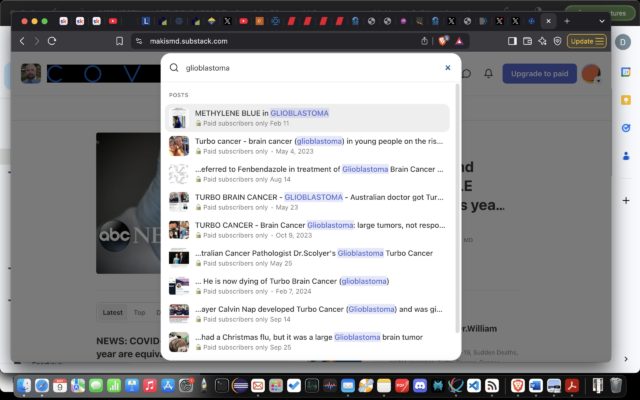This screenshot has height=400, width=640.
Task: Reload the makismd.substack.com page
Action: click(52, 41)
